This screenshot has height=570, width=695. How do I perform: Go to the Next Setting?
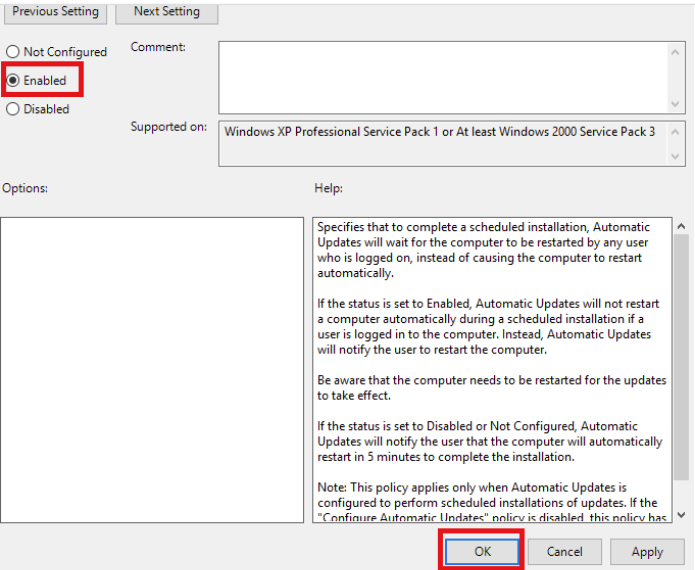[x=167, y=12]
